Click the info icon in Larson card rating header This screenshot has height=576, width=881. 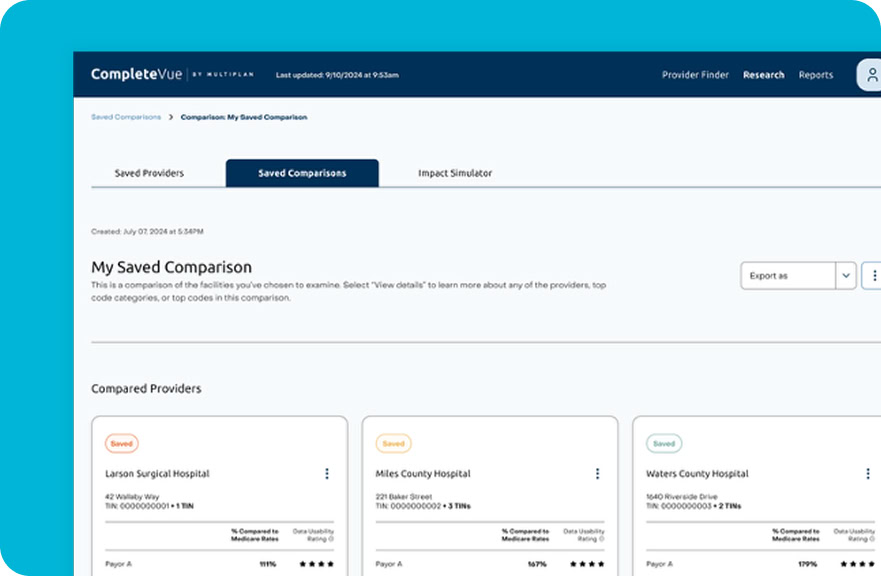tap(331, 539)
